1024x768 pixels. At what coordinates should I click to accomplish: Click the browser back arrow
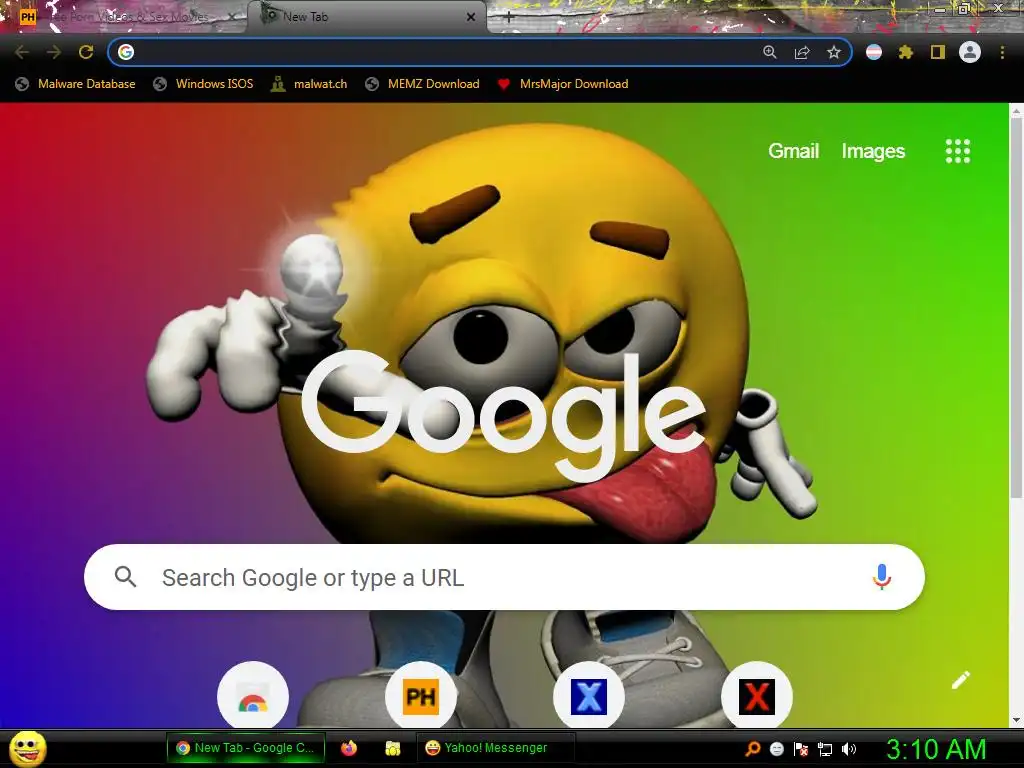[22, 52]
